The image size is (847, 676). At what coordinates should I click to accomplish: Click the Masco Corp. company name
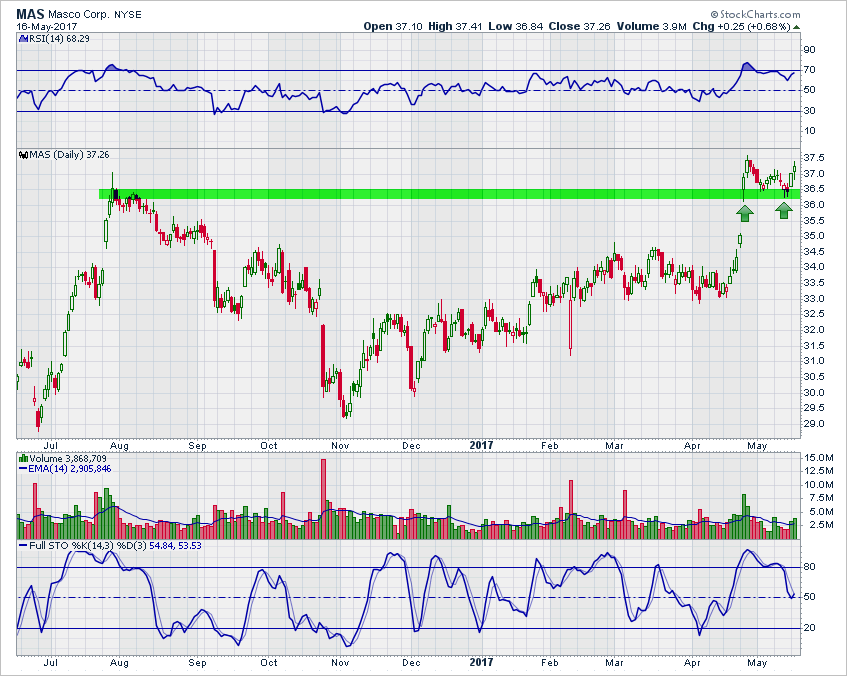point(79,15)
